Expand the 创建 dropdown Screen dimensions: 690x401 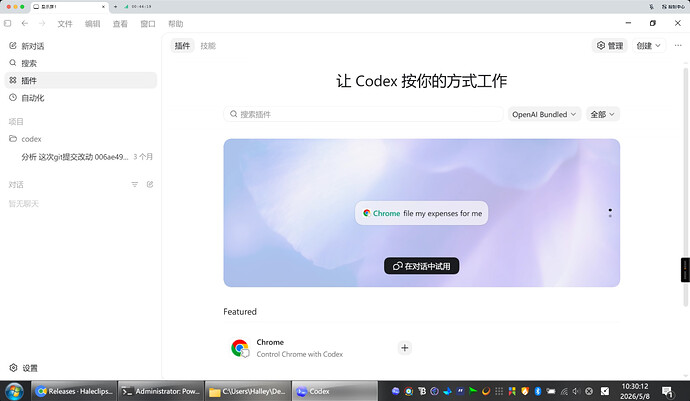point(649,45)
